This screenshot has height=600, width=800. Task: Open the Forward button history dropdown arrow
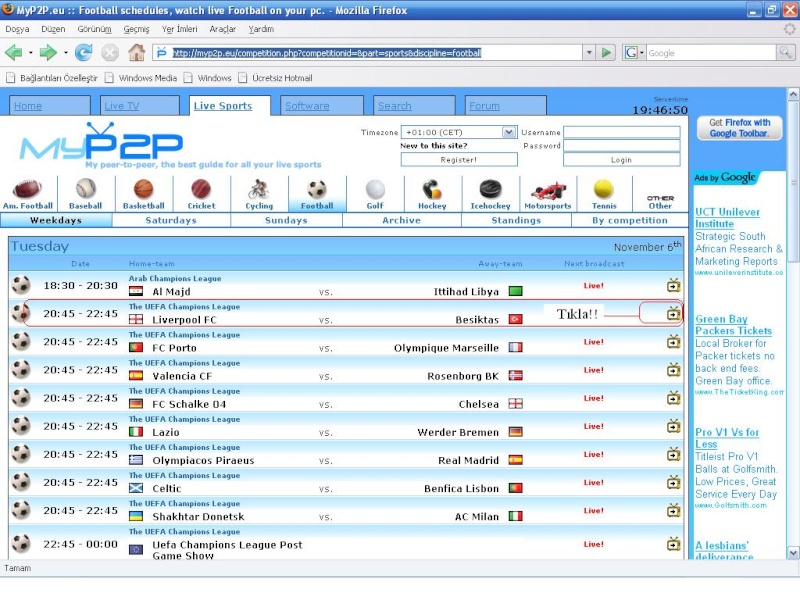tap(66, 53)
